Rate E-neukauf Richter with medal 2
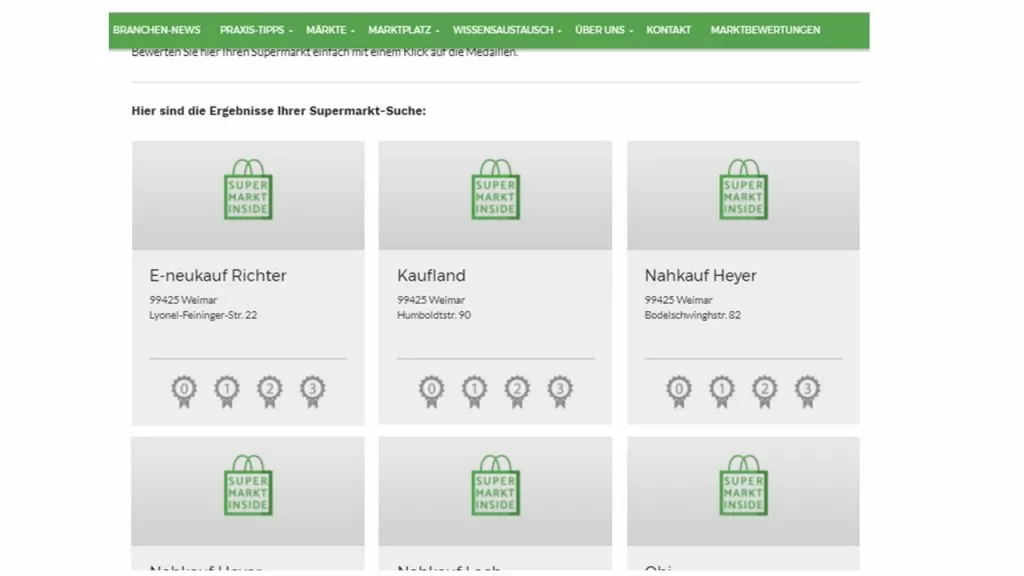This screenshot has height=576, width=1024. [x=270, y=391]
